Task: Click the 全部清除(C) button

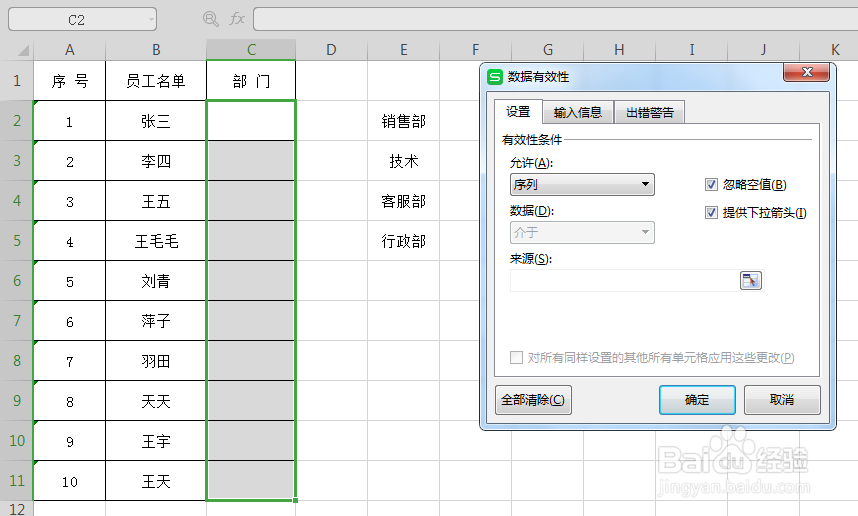Action: point(533,400)
